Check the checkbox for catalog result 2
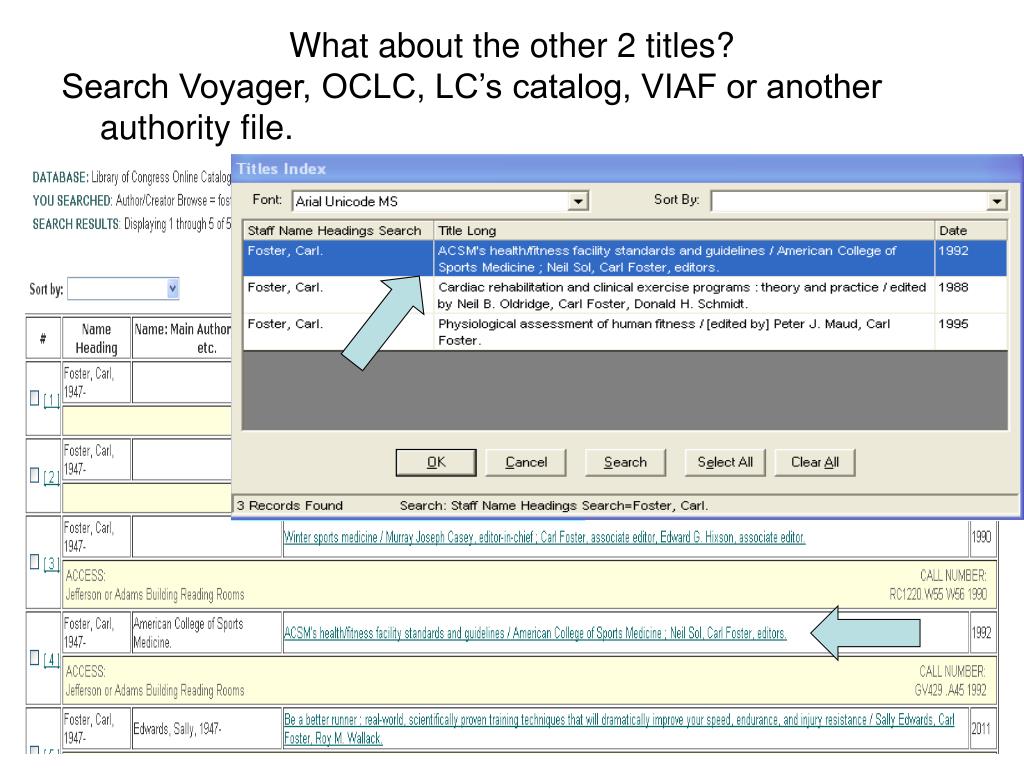1024x768 pixels. point(35,475)
